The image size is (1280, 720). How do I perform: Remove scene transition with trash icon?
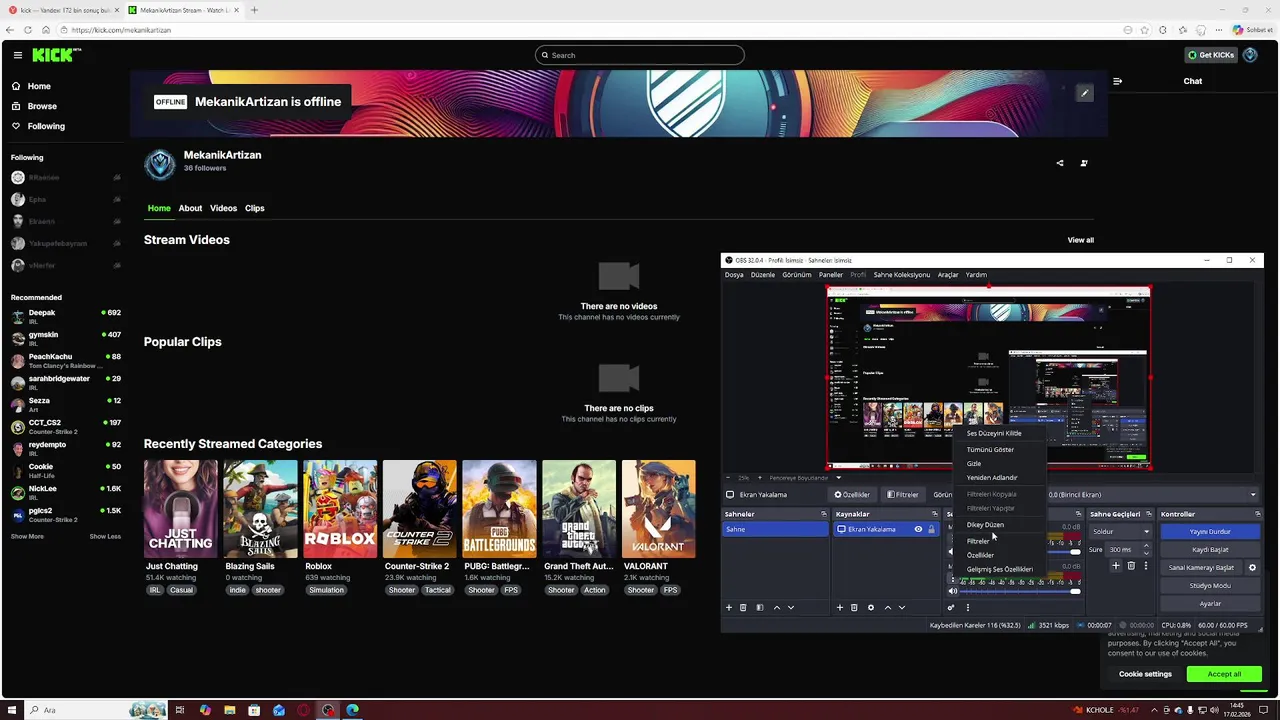tap(1131, 566)
